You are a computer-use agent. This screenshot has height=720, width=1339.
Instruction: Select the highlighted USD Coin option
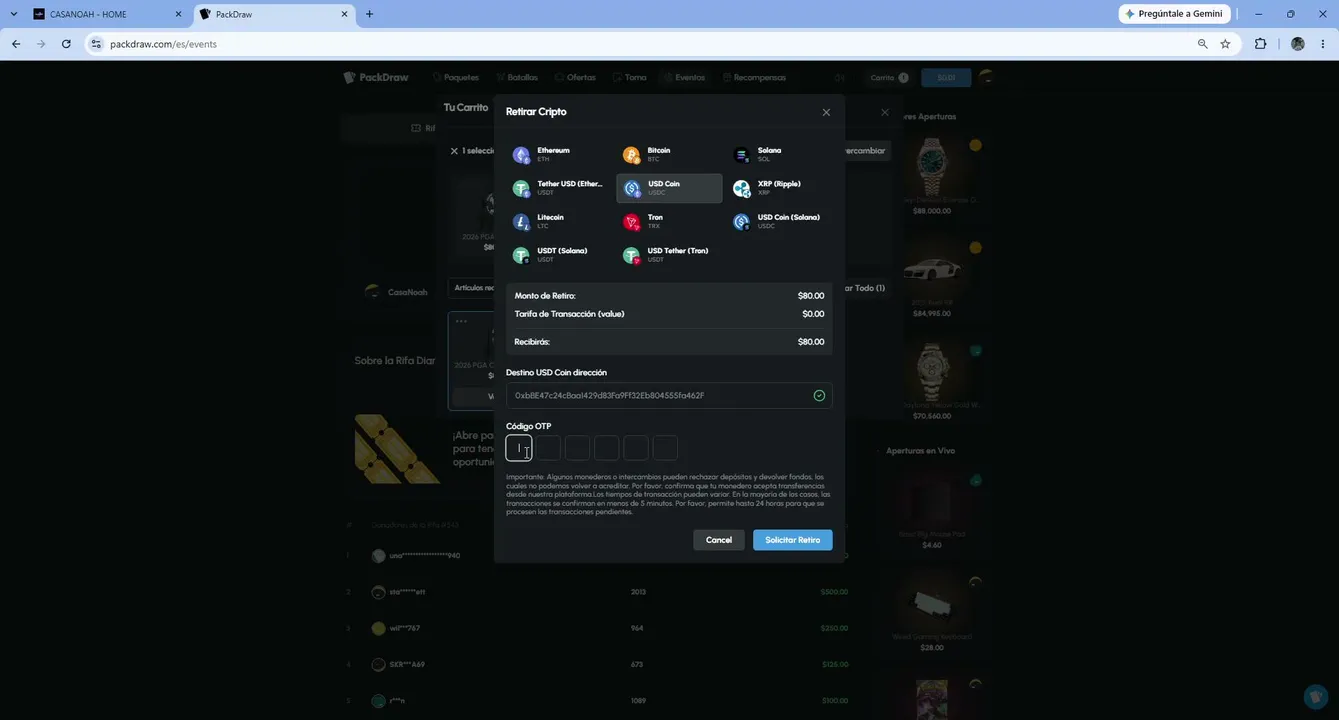coord(669,188)
